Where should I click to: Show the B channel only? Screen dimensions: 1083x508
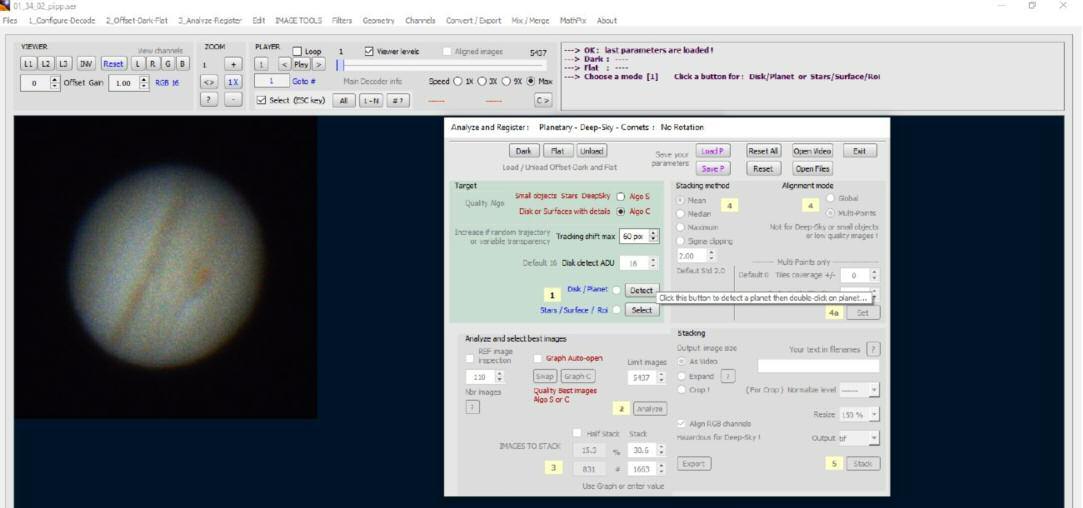point(182,64)
